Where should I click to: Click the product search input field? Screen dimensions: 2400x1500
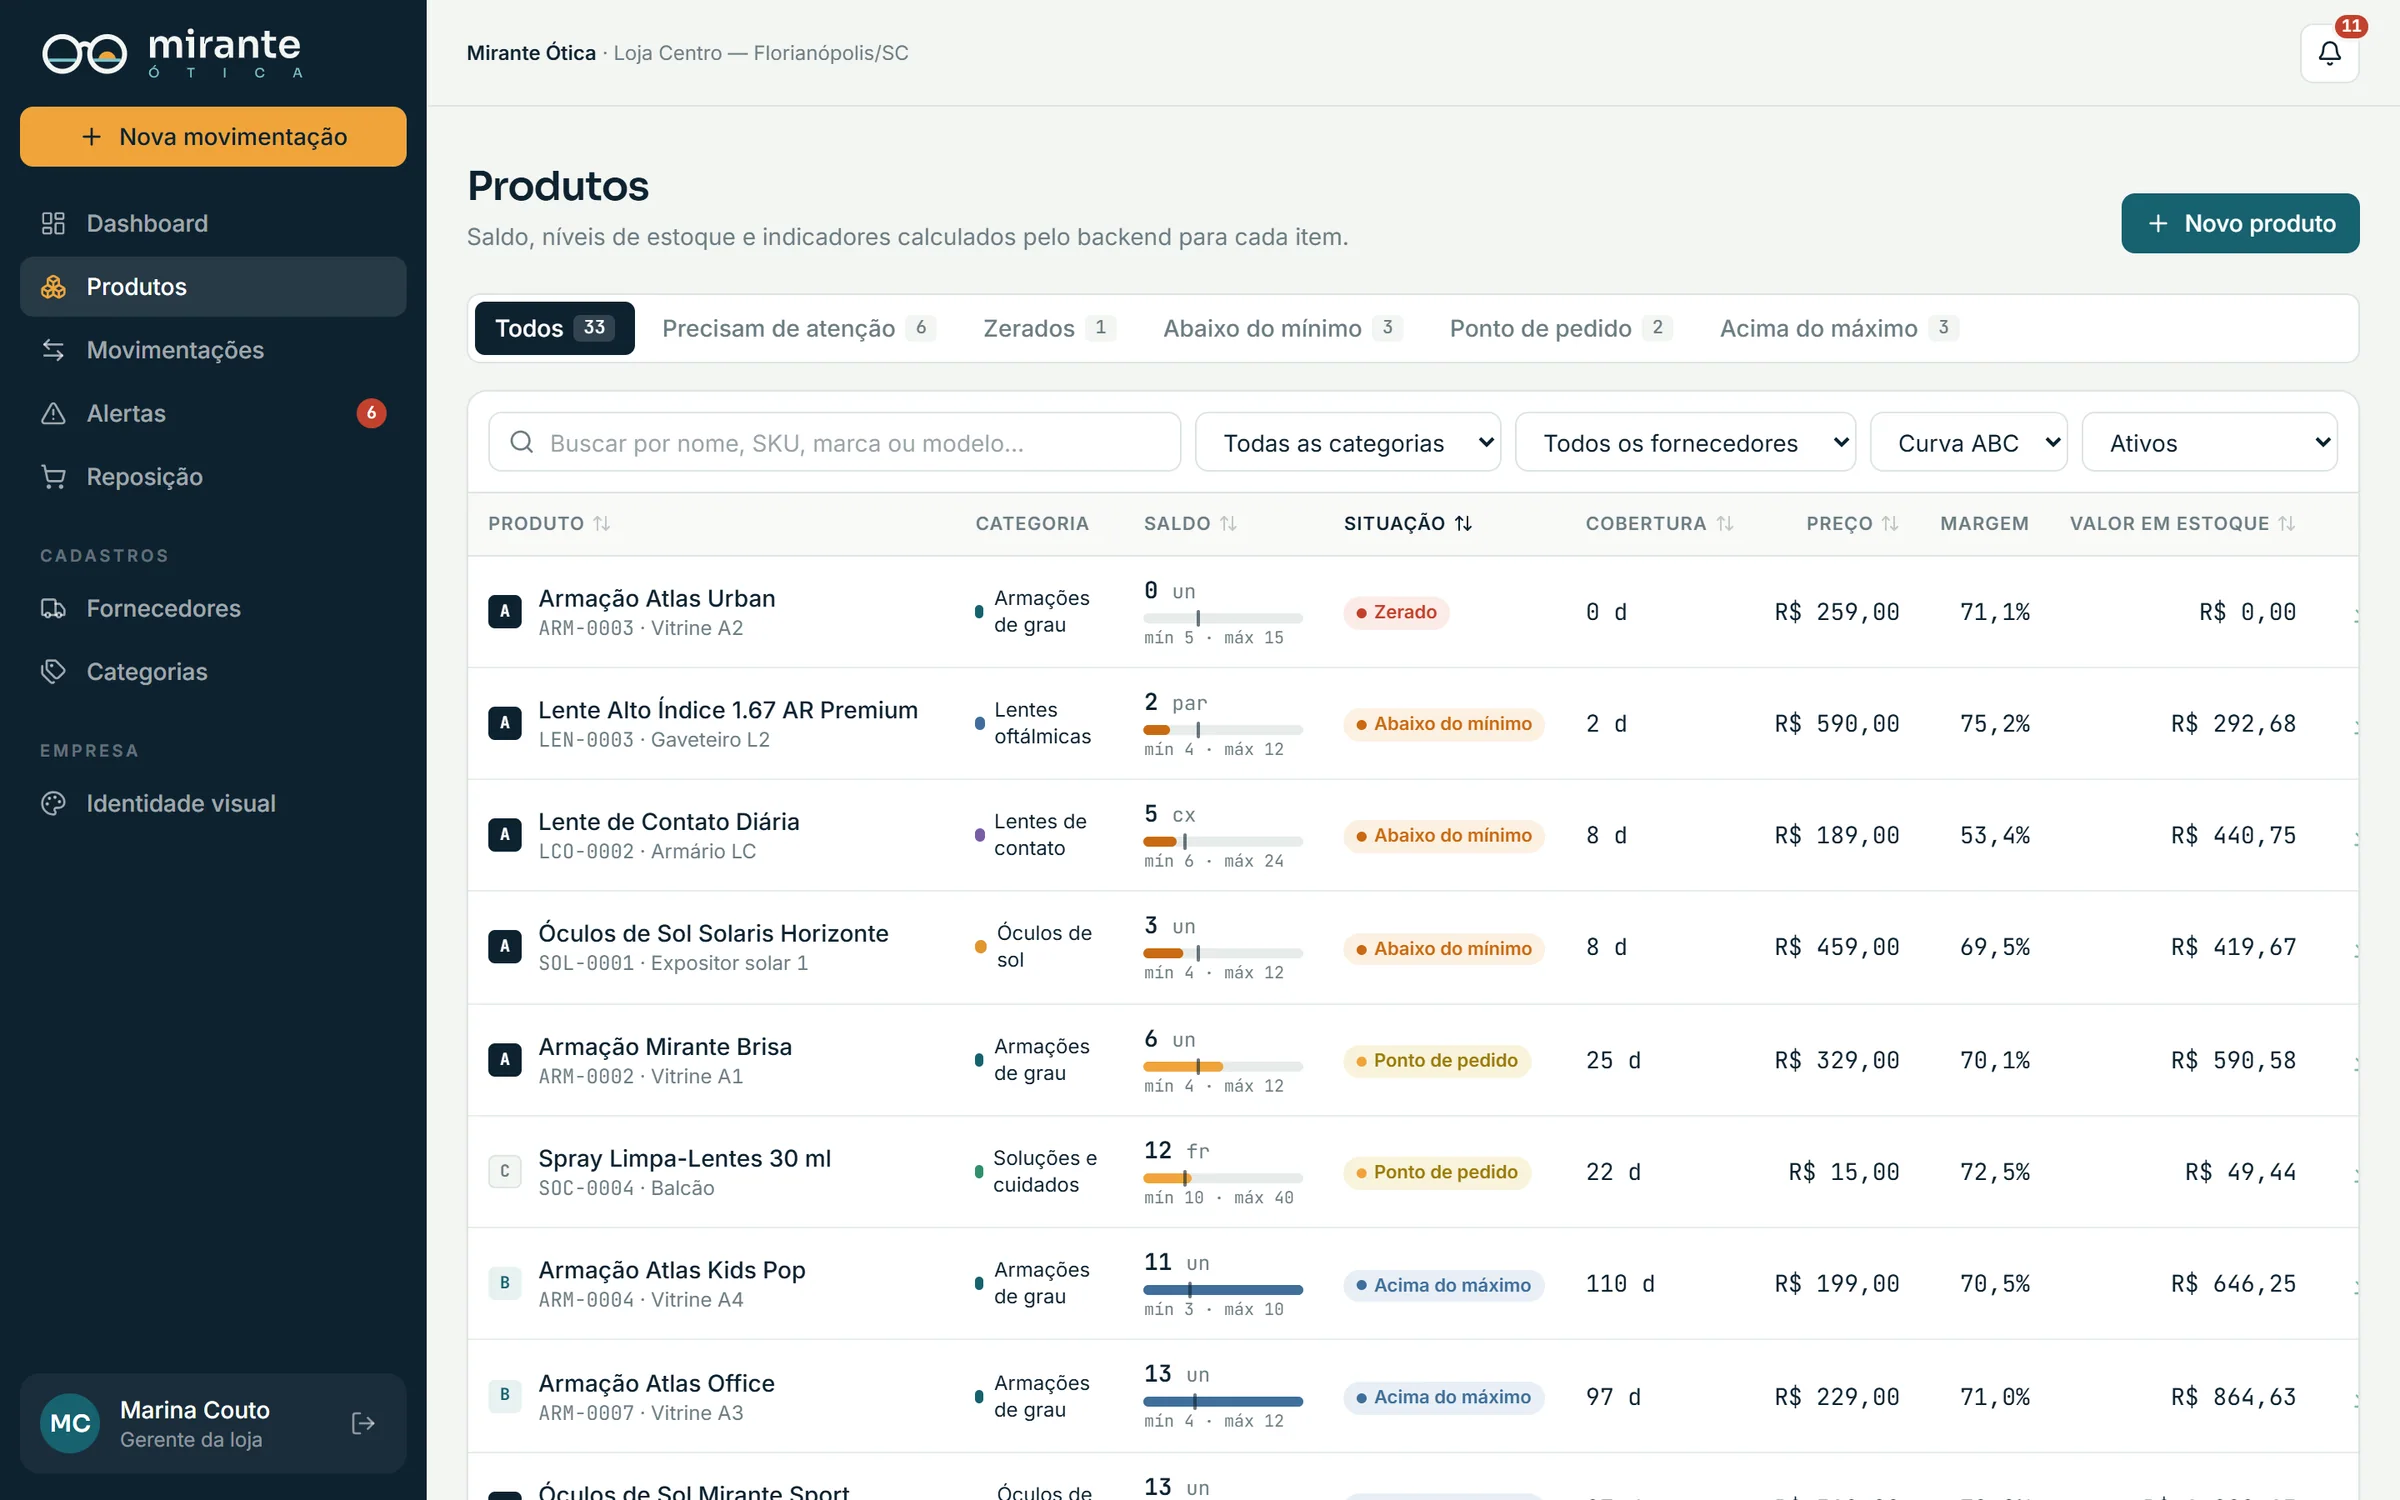pyautogui.click(x=834, y=442)
